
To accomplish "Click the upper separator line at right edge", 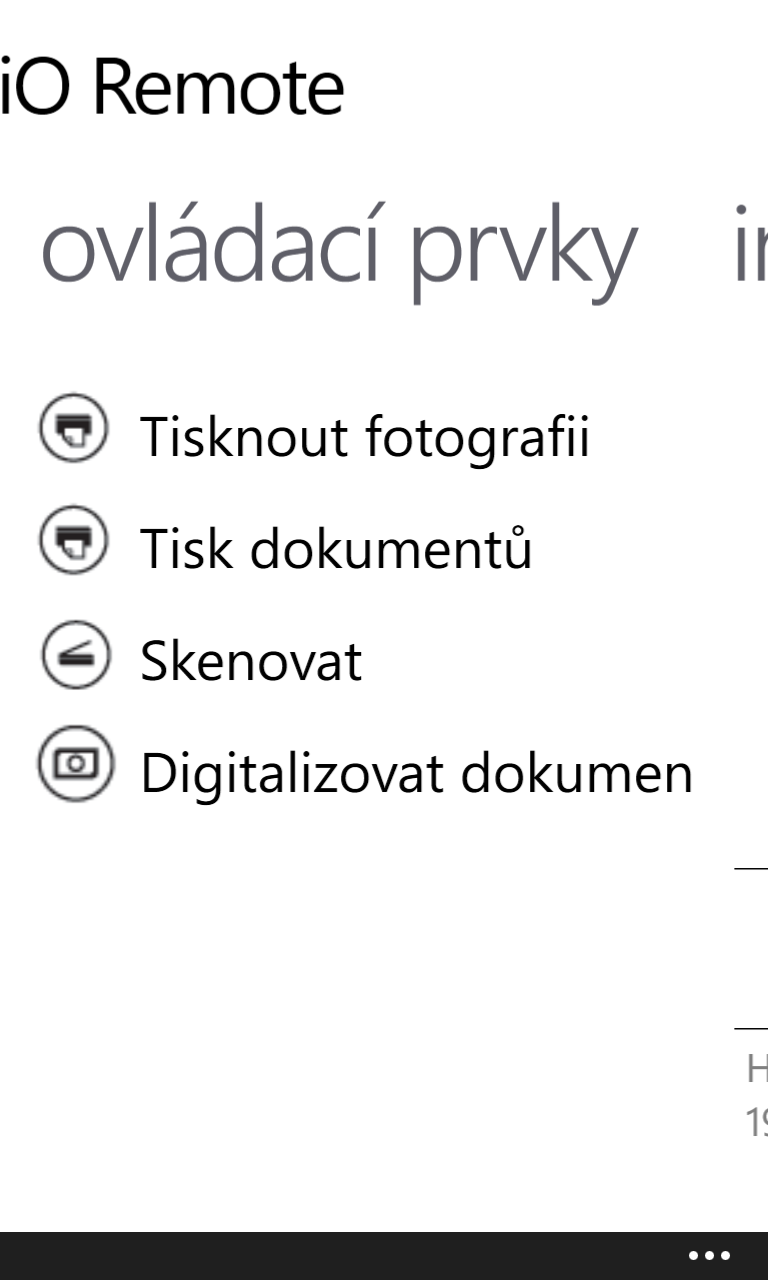I will point(751,870).
